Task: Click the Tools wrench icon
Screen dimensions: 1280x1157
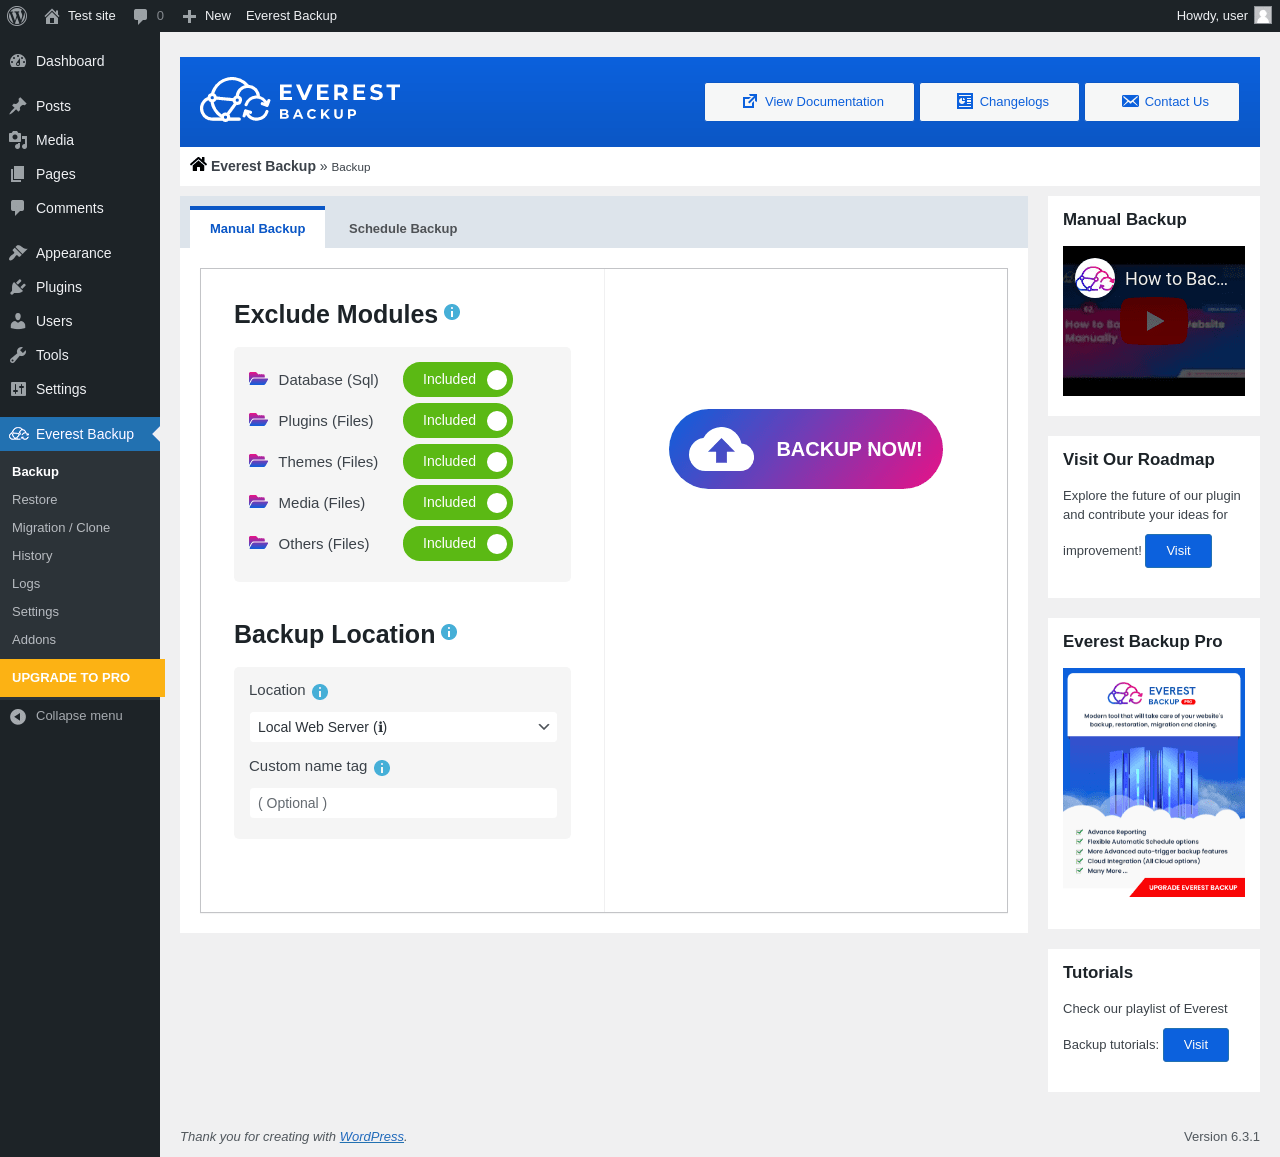Action: pos(18,355)
